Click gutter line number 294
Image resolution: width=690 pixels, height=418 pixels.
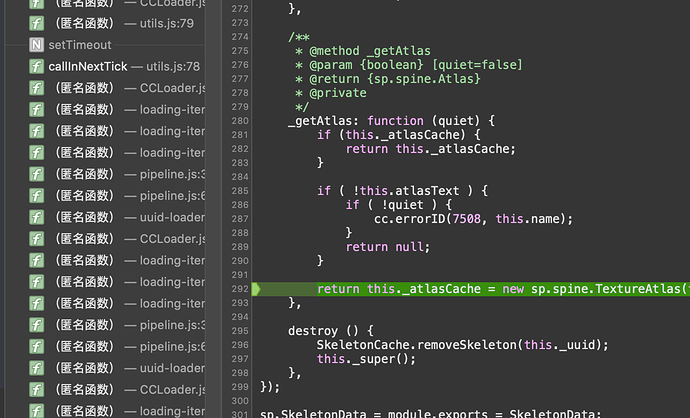(x=240, y=317)
